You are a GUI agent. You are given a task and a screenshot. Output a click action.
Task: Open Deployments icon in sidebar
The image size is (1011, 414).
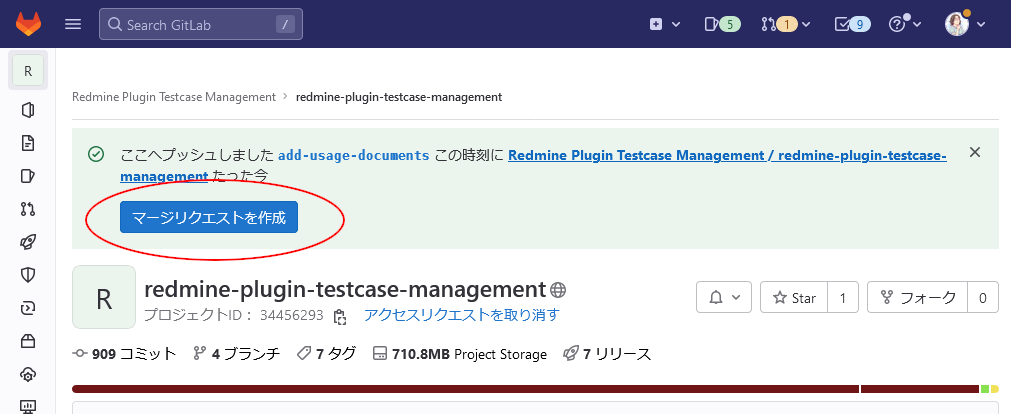click(28, 308)
